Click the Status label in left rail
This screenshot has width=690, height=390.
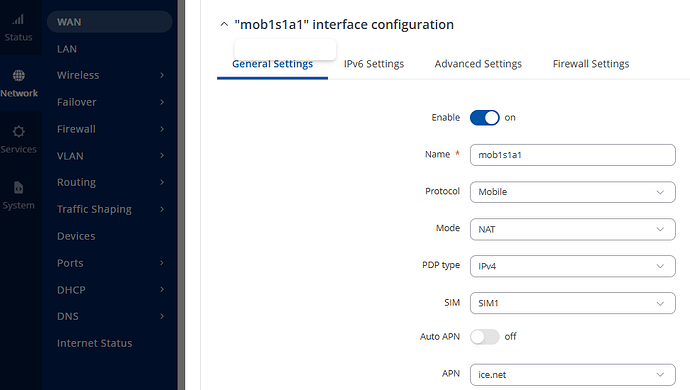tap(18, 37)
